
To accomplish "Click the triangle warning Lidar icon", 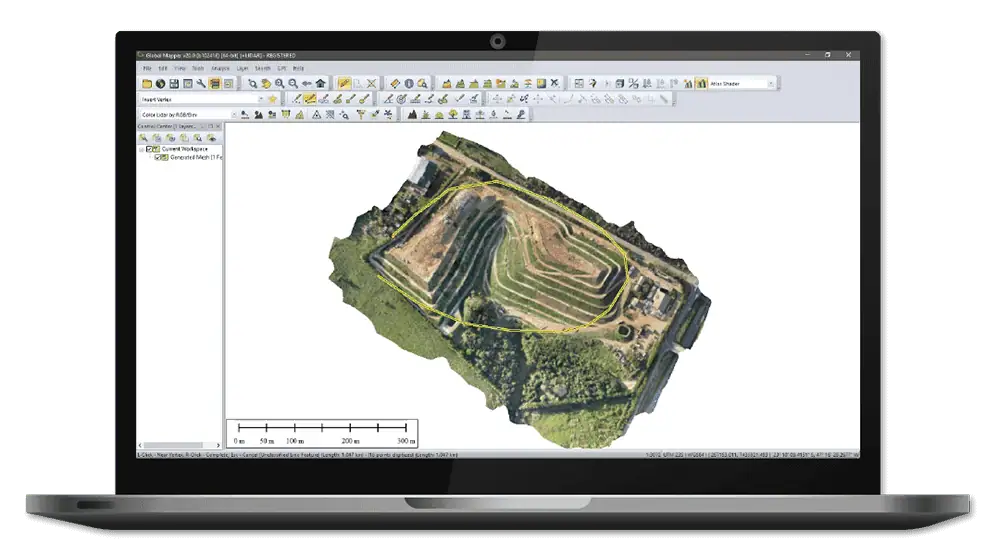I will pos(316,115).
